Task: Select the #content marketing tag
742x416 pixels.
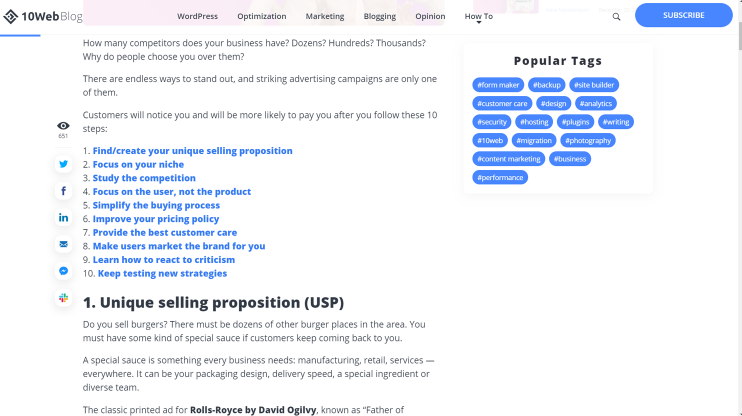Action: [x=509, y=159]
